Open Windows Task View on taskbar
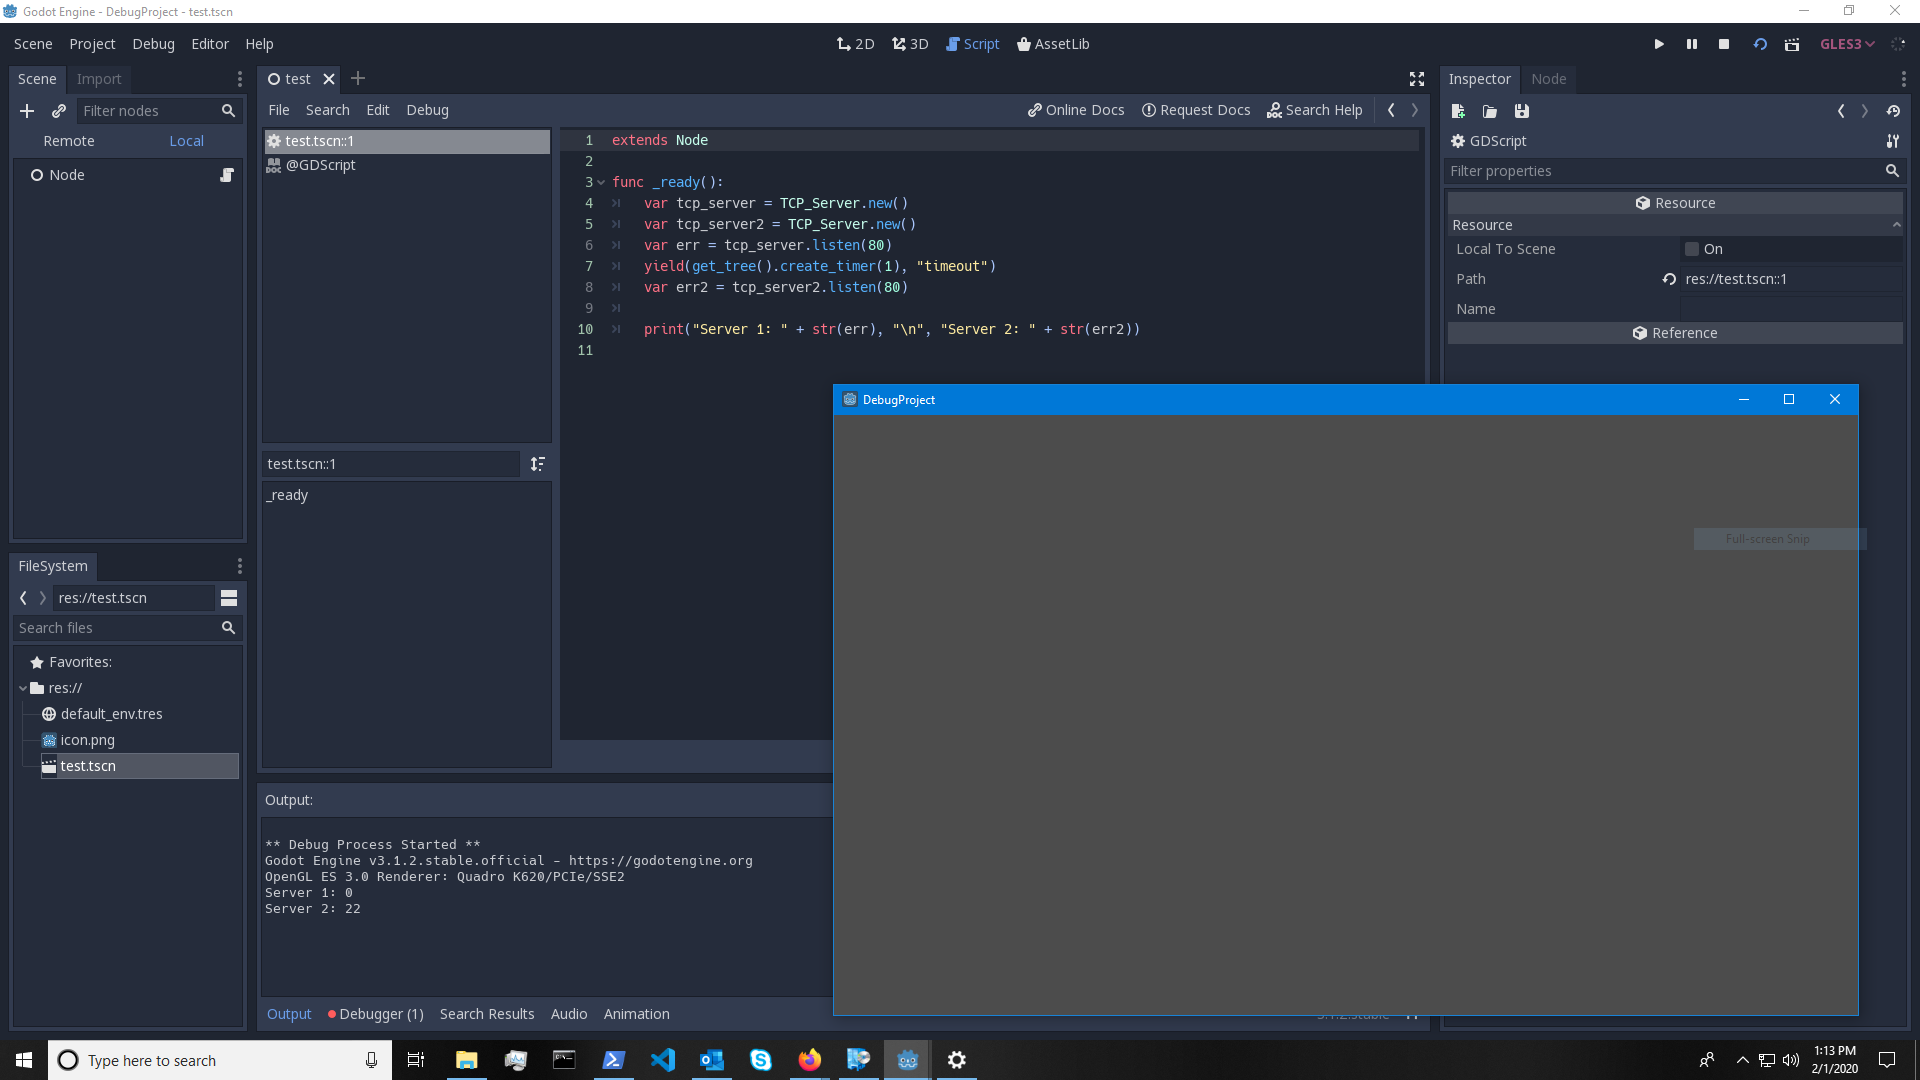The height and width of the screenshot is (1080, 1920). point(416,1060)
